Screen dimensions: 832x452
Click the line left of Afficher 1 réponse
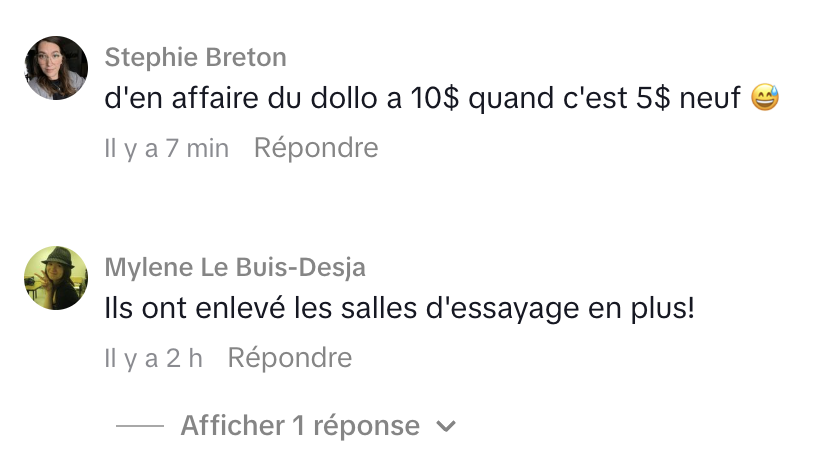click(140, 427)
